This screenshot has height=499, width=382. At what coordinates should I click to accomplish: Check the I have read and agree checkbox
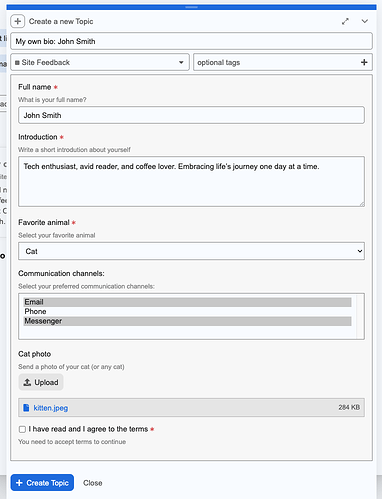point(22,429)
